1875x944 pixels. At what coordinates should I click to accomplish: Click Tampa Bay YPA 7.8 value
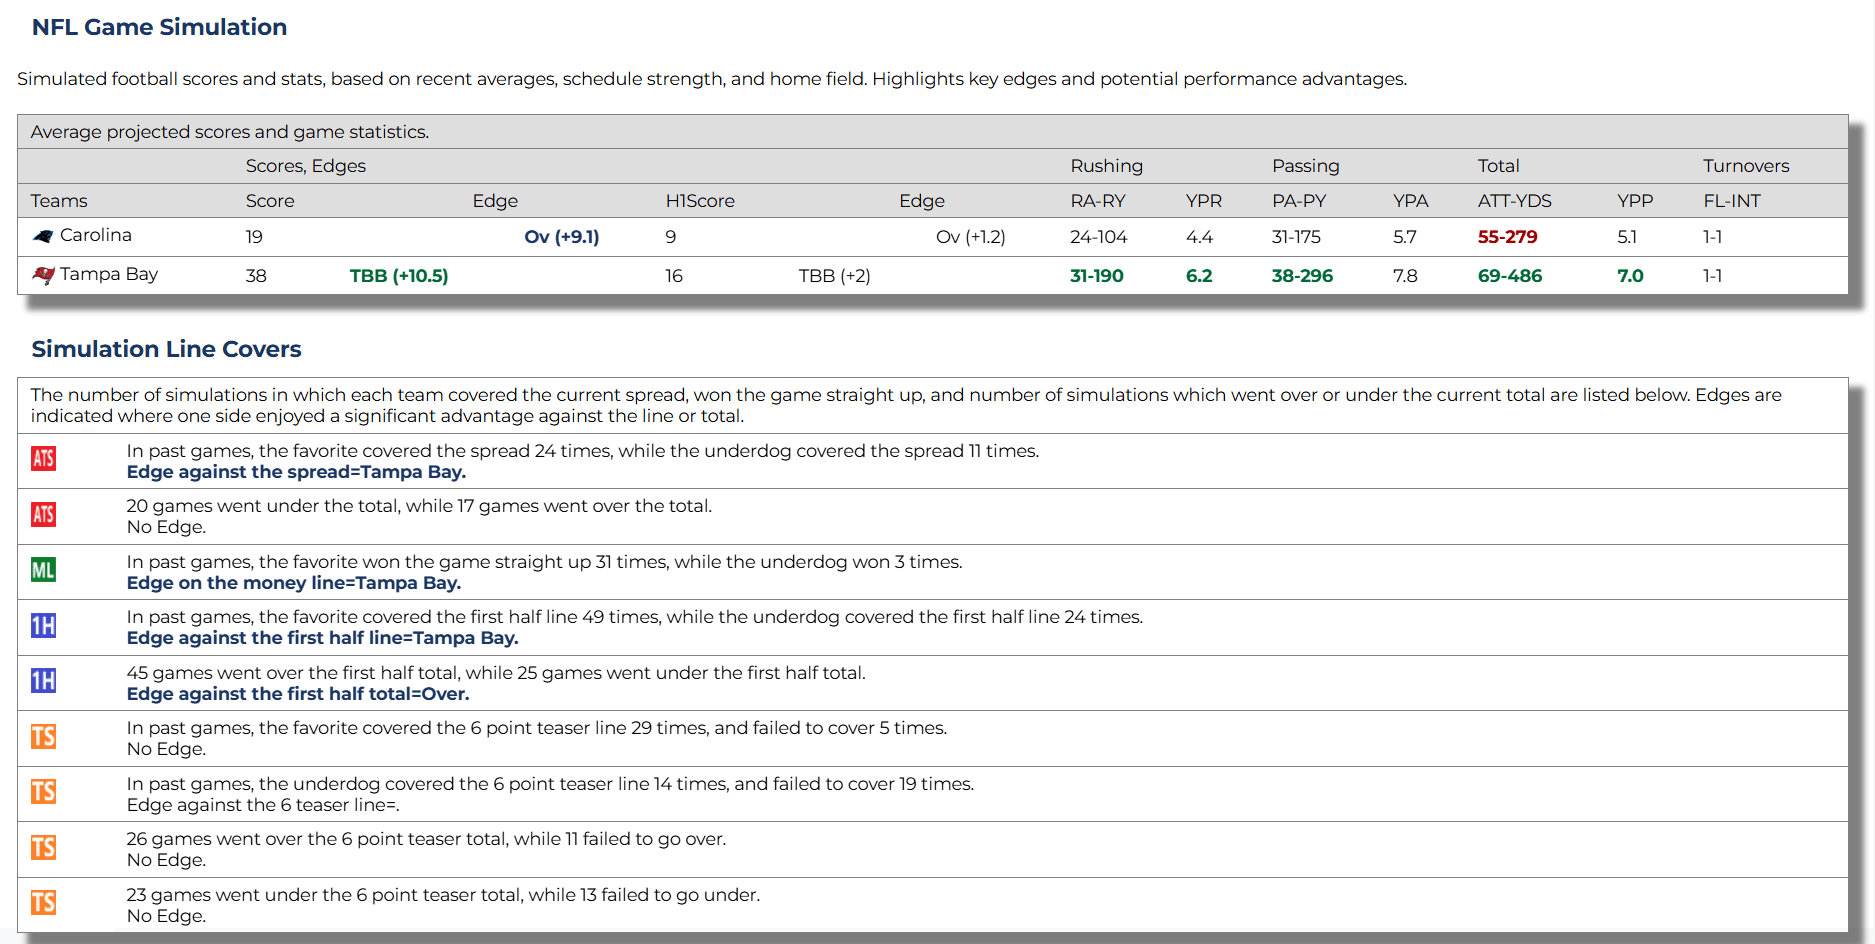[x=1405, y=276]
